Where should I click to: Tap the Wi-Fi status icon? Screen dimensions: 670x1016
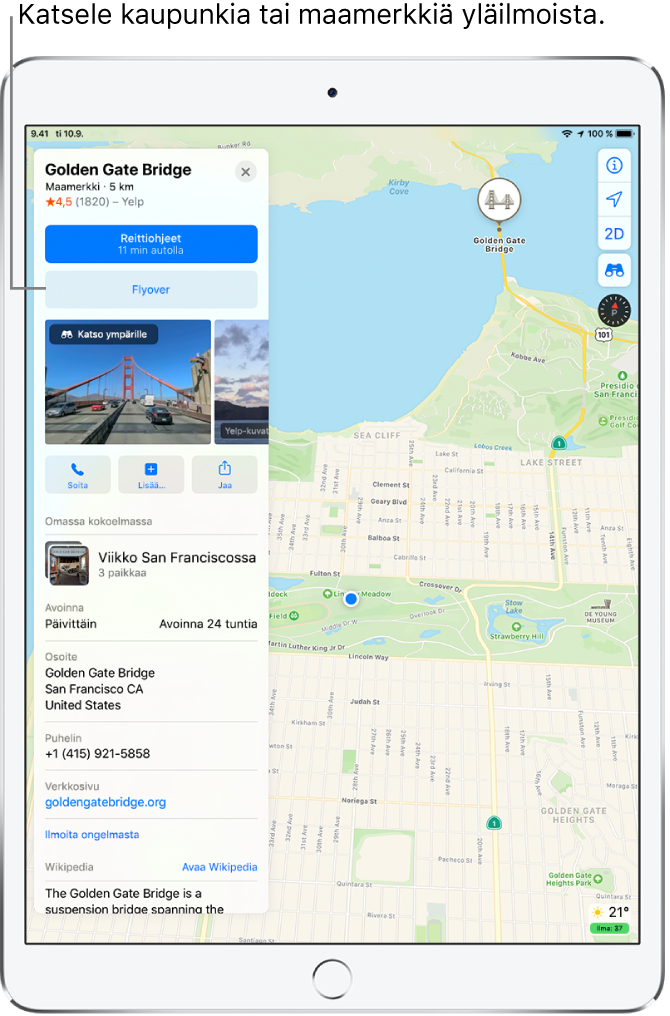point(567,134)
